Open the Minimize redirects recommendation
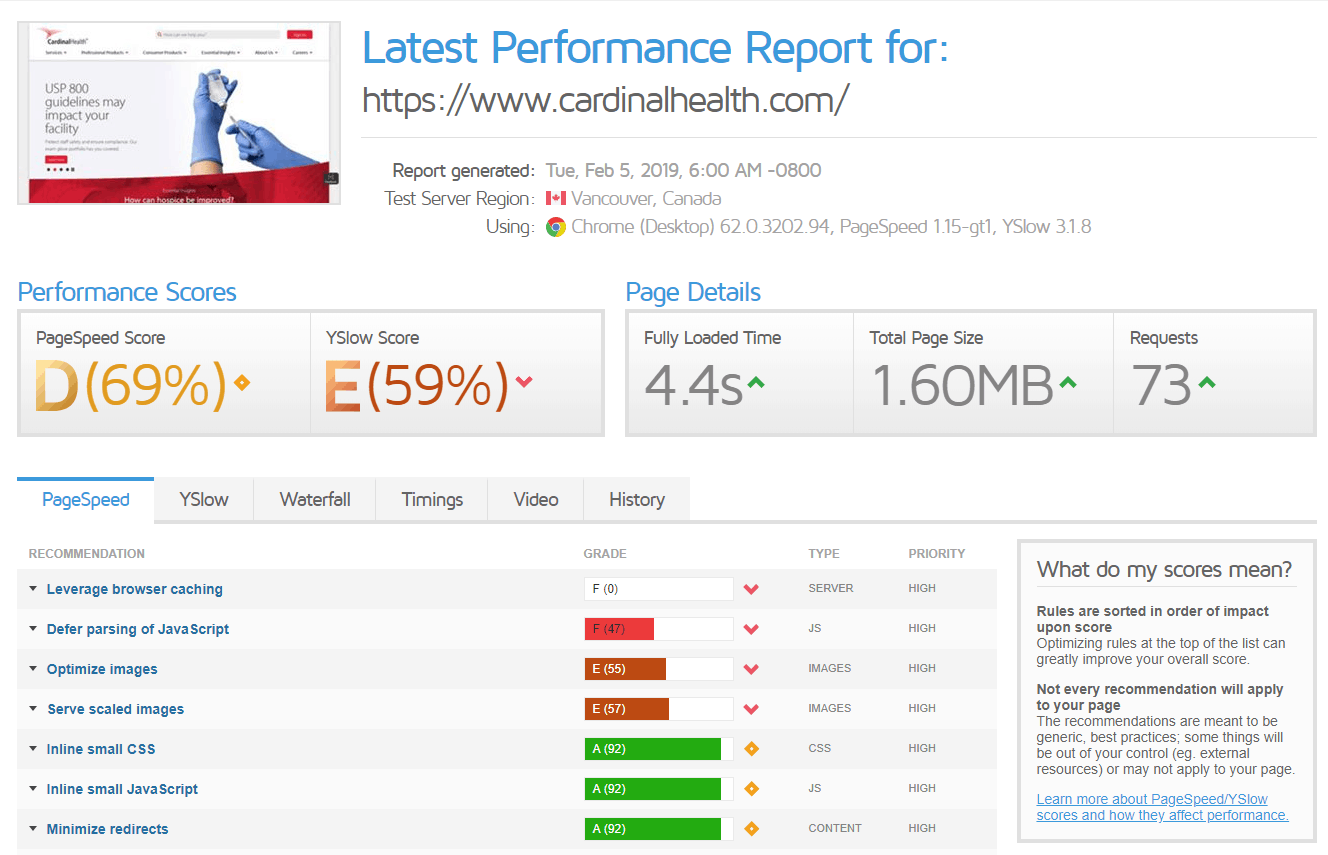Viewport: 1328px width, 855px height. (108, 829)
